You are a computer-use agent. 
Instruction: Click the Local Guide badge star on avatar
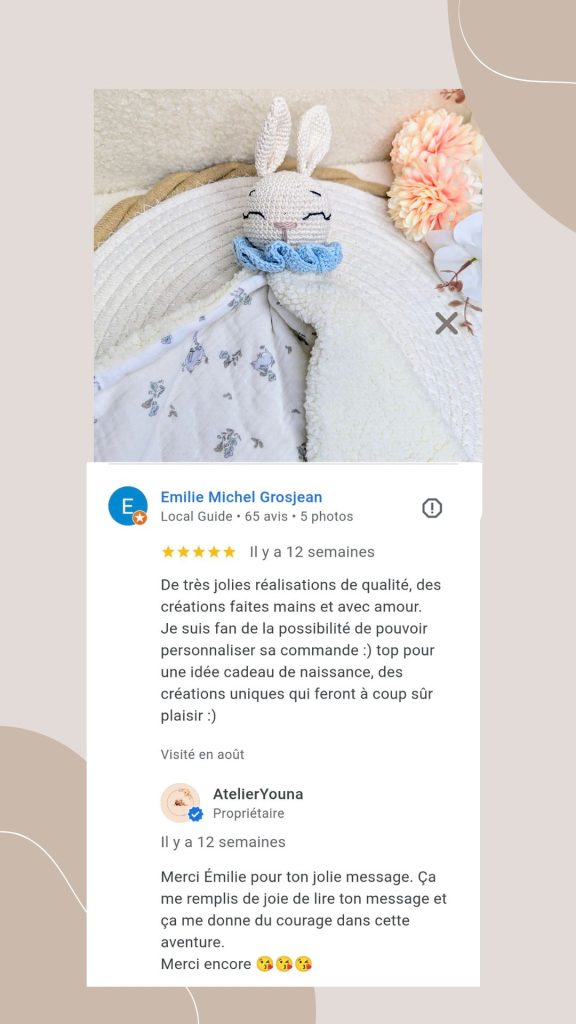tap(140, 518)
